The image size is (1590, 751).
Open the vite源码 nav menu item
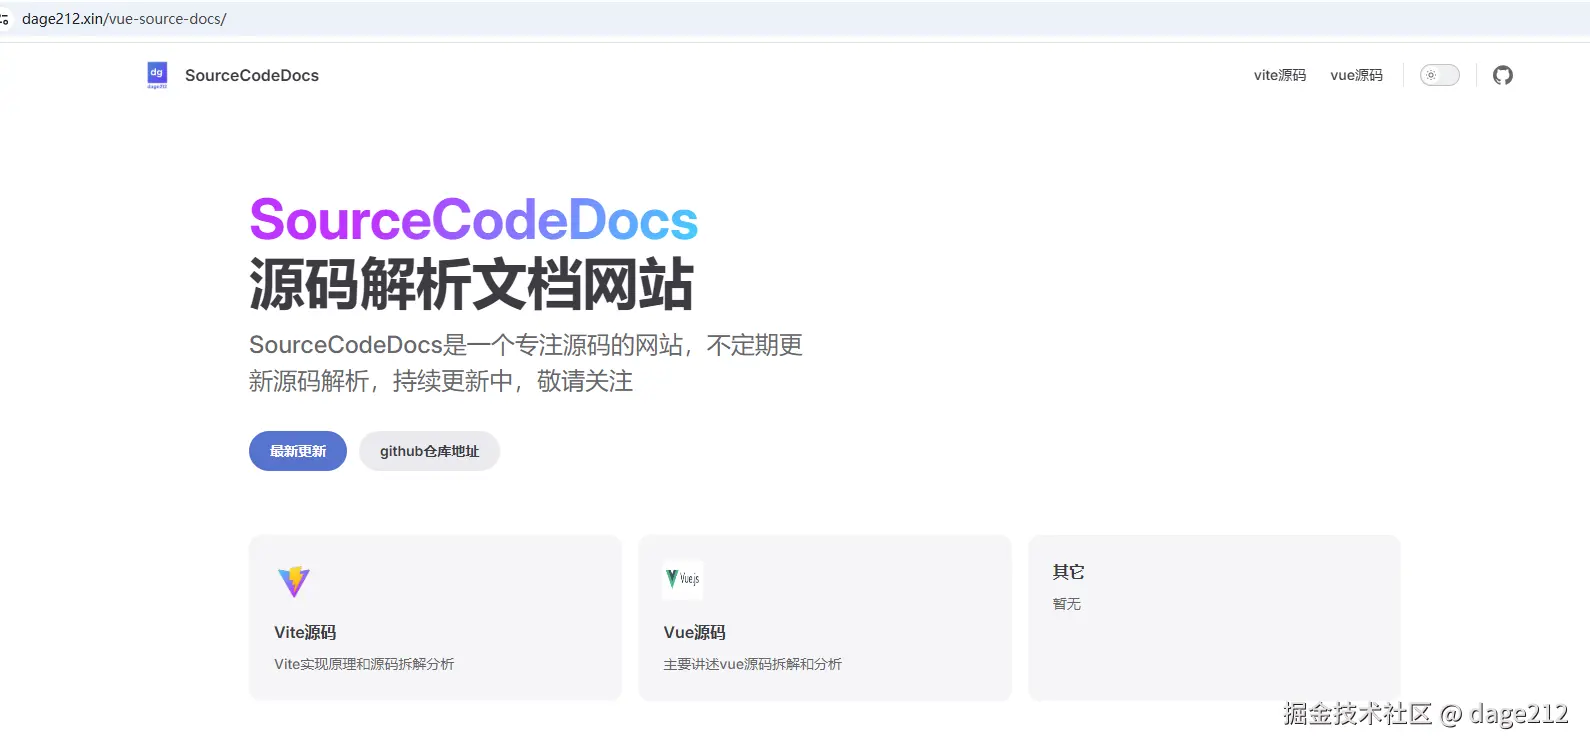(1280, 75)
